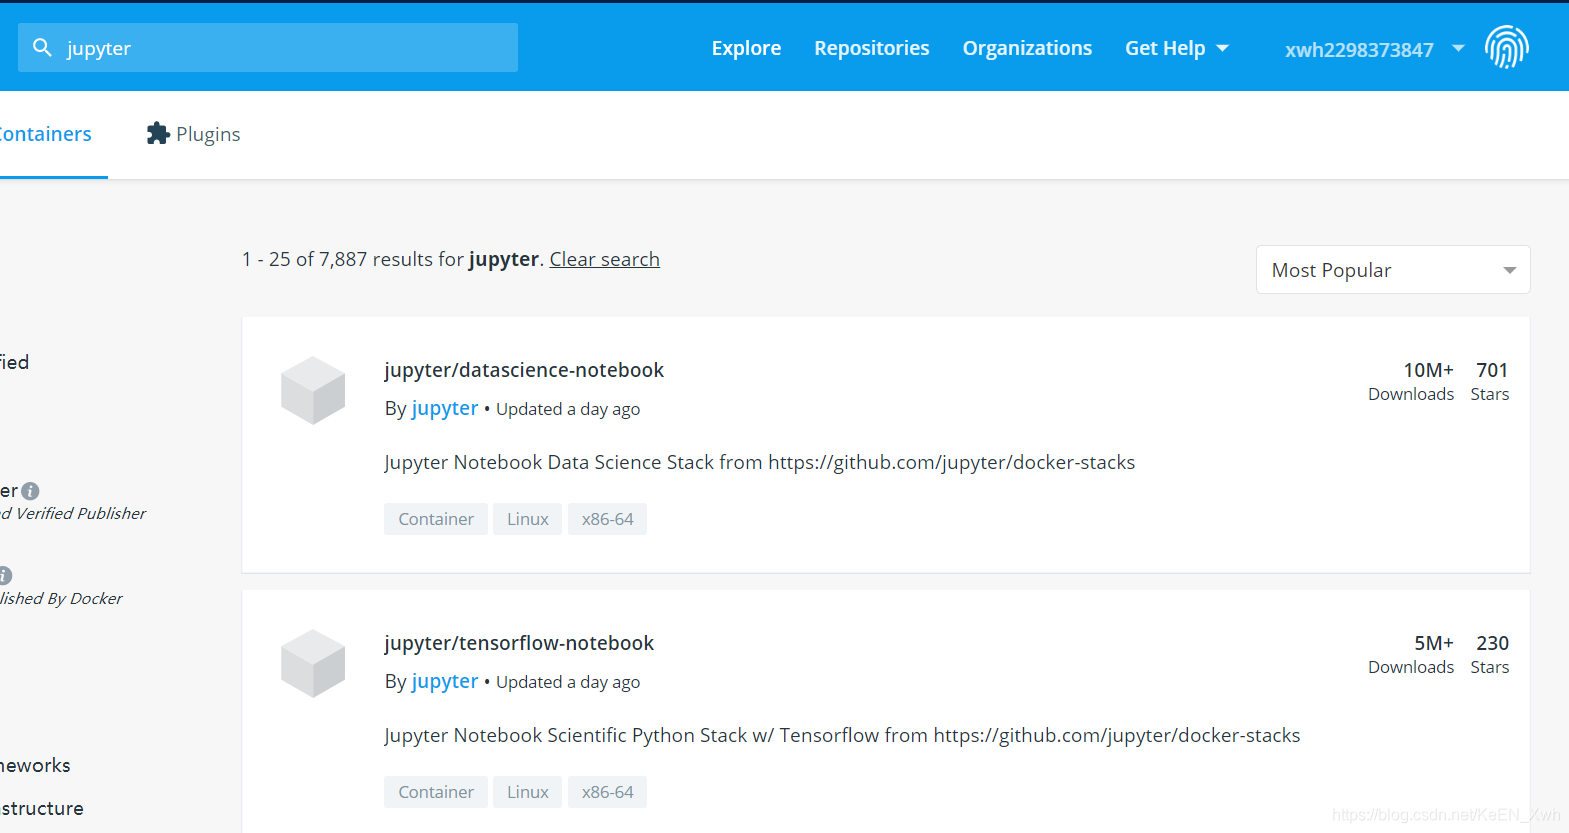Click Verified Publisher filter label
The image size is (1569, 833).
[x=73, y=513]
